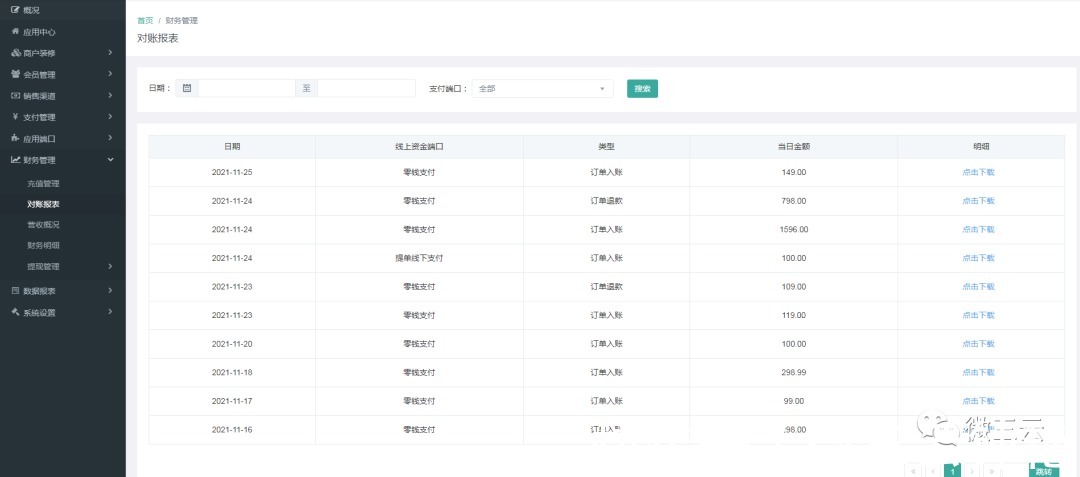1080x477 pixels.
Task: Click the 数据报表 report icon
Action: pos(15,290)
